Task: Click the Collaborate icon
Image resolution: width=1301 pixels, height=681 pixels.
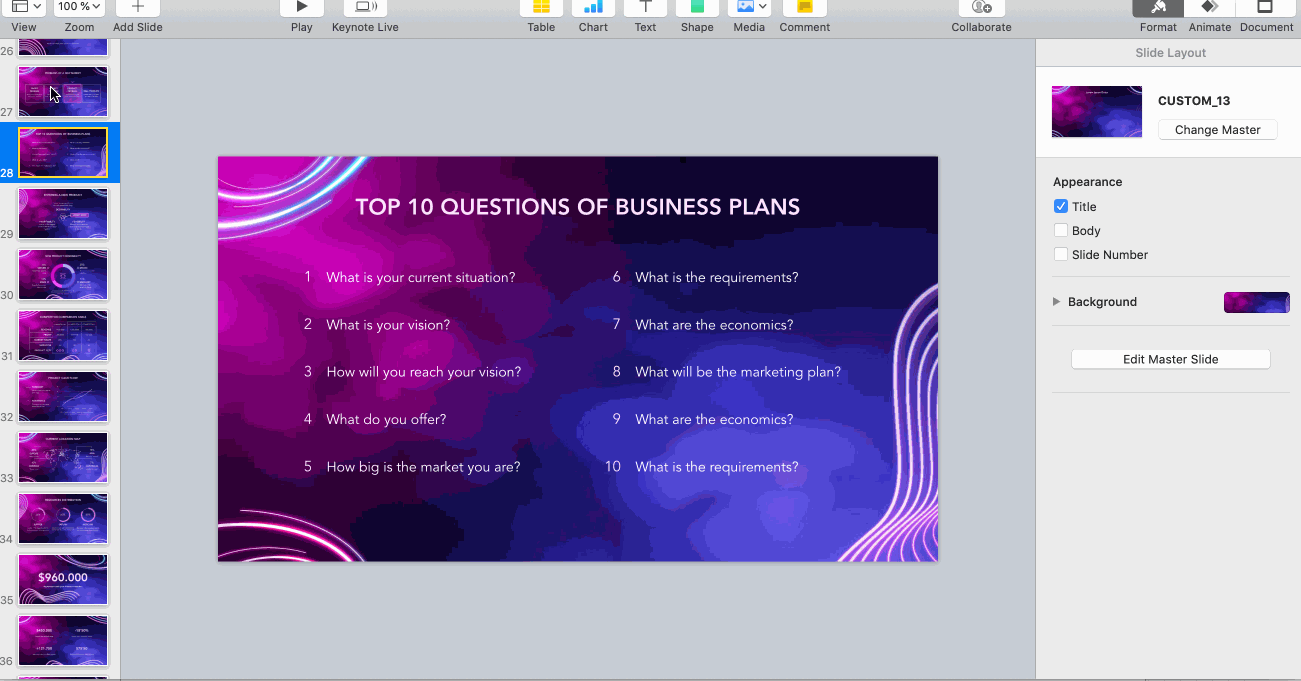Action: 981,8
